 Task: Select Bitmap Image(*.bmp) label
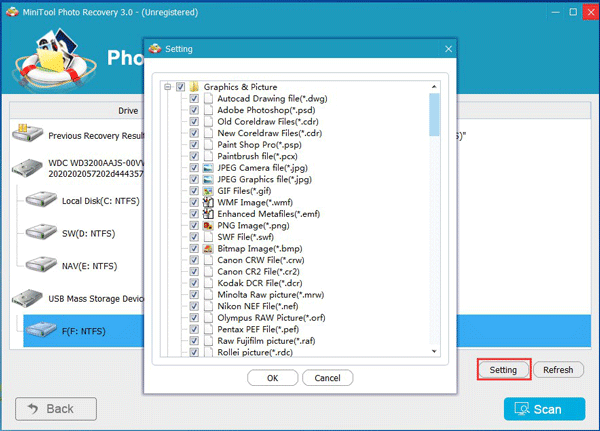click(260, 248)
